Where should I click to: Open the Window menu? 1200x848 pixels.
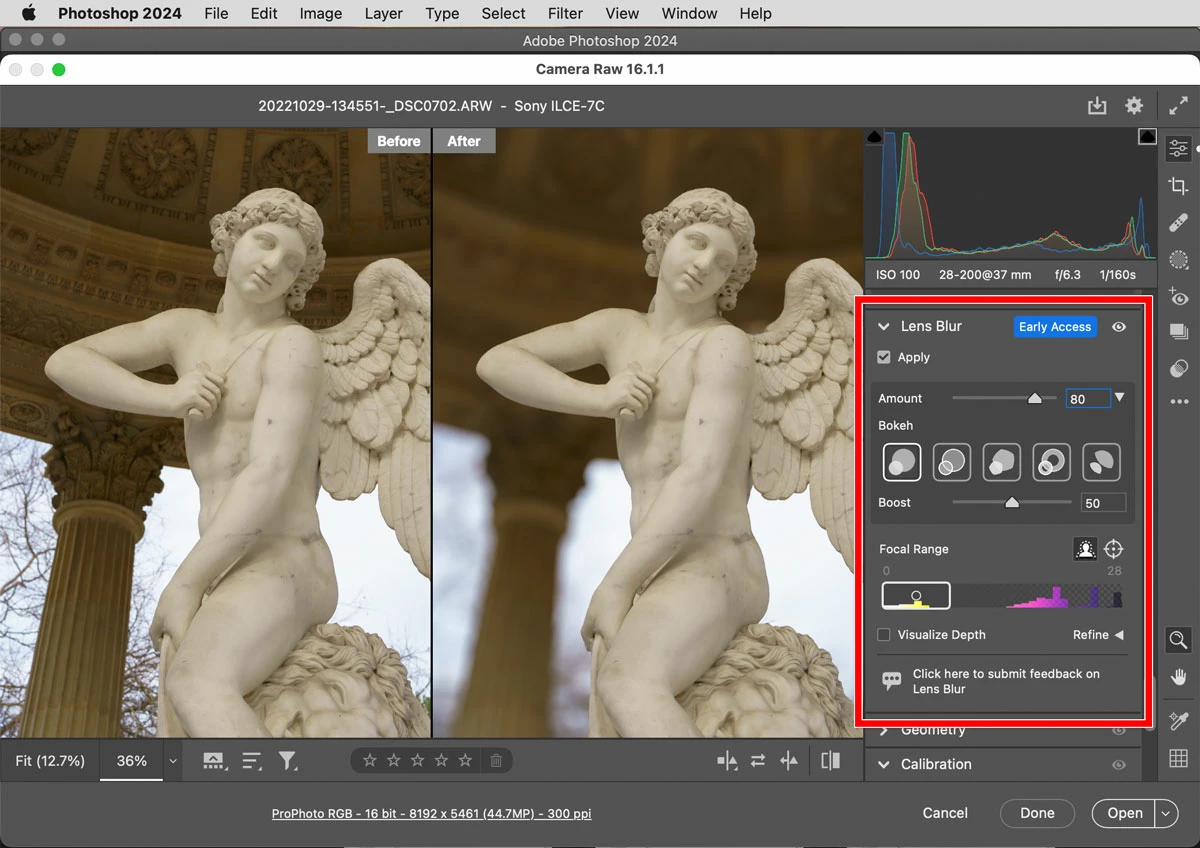click(x=689, y=13)
